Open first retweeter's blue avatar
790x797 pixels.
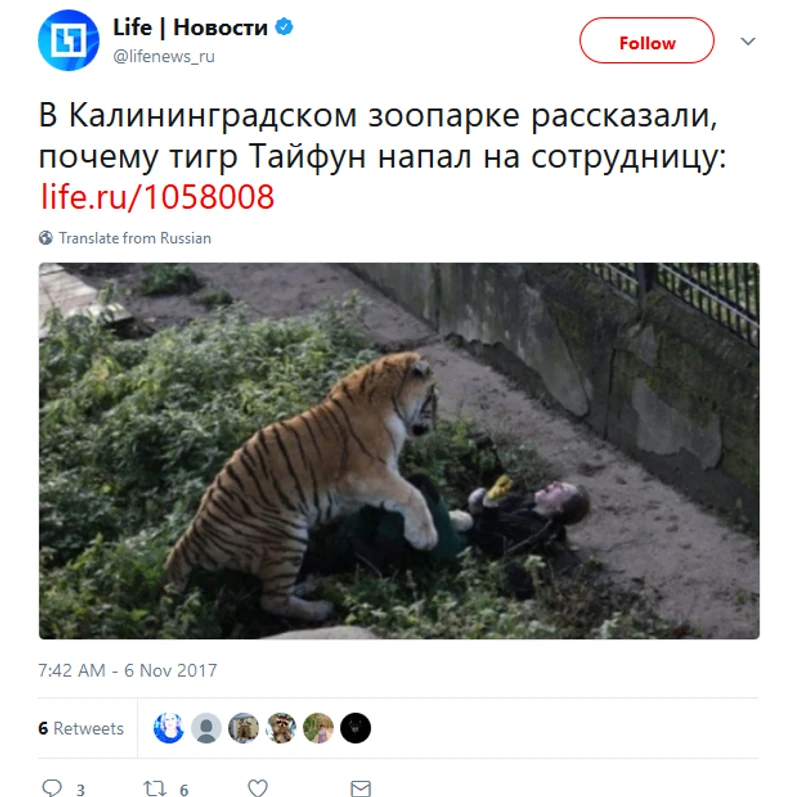[169, 728]
